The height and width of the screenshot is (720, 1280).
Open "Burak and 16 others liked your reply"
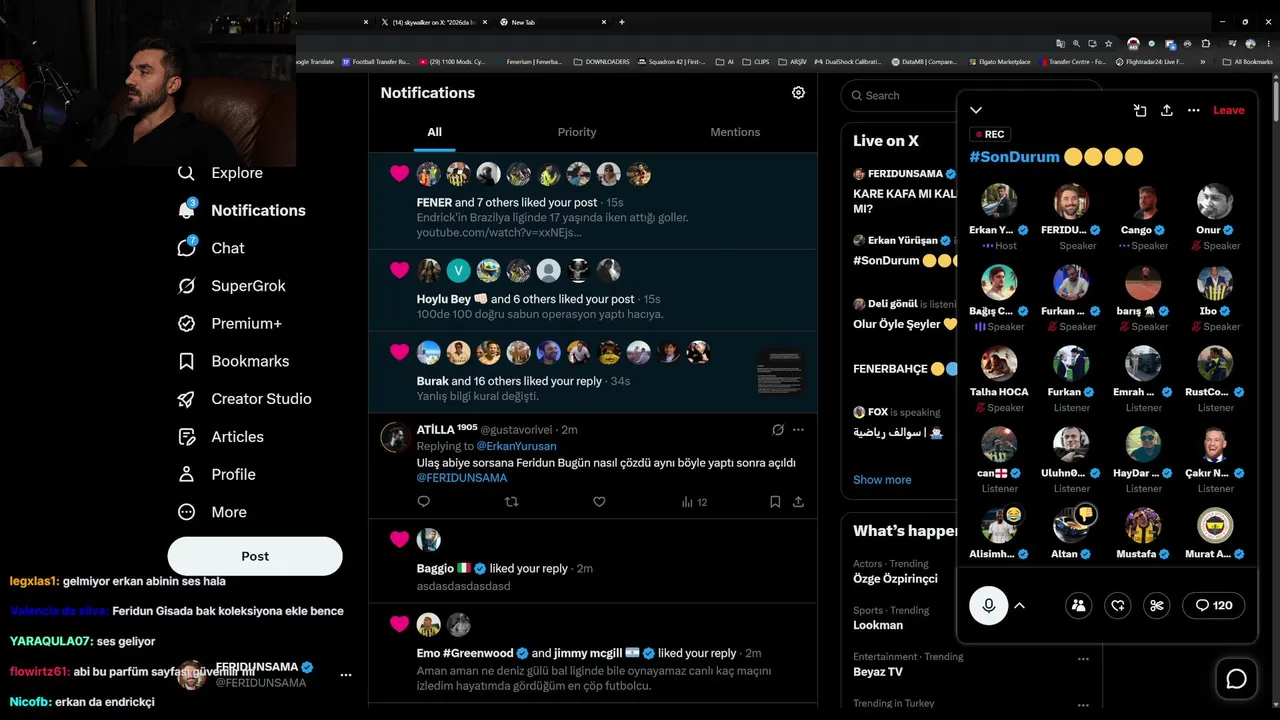point(593,373)
